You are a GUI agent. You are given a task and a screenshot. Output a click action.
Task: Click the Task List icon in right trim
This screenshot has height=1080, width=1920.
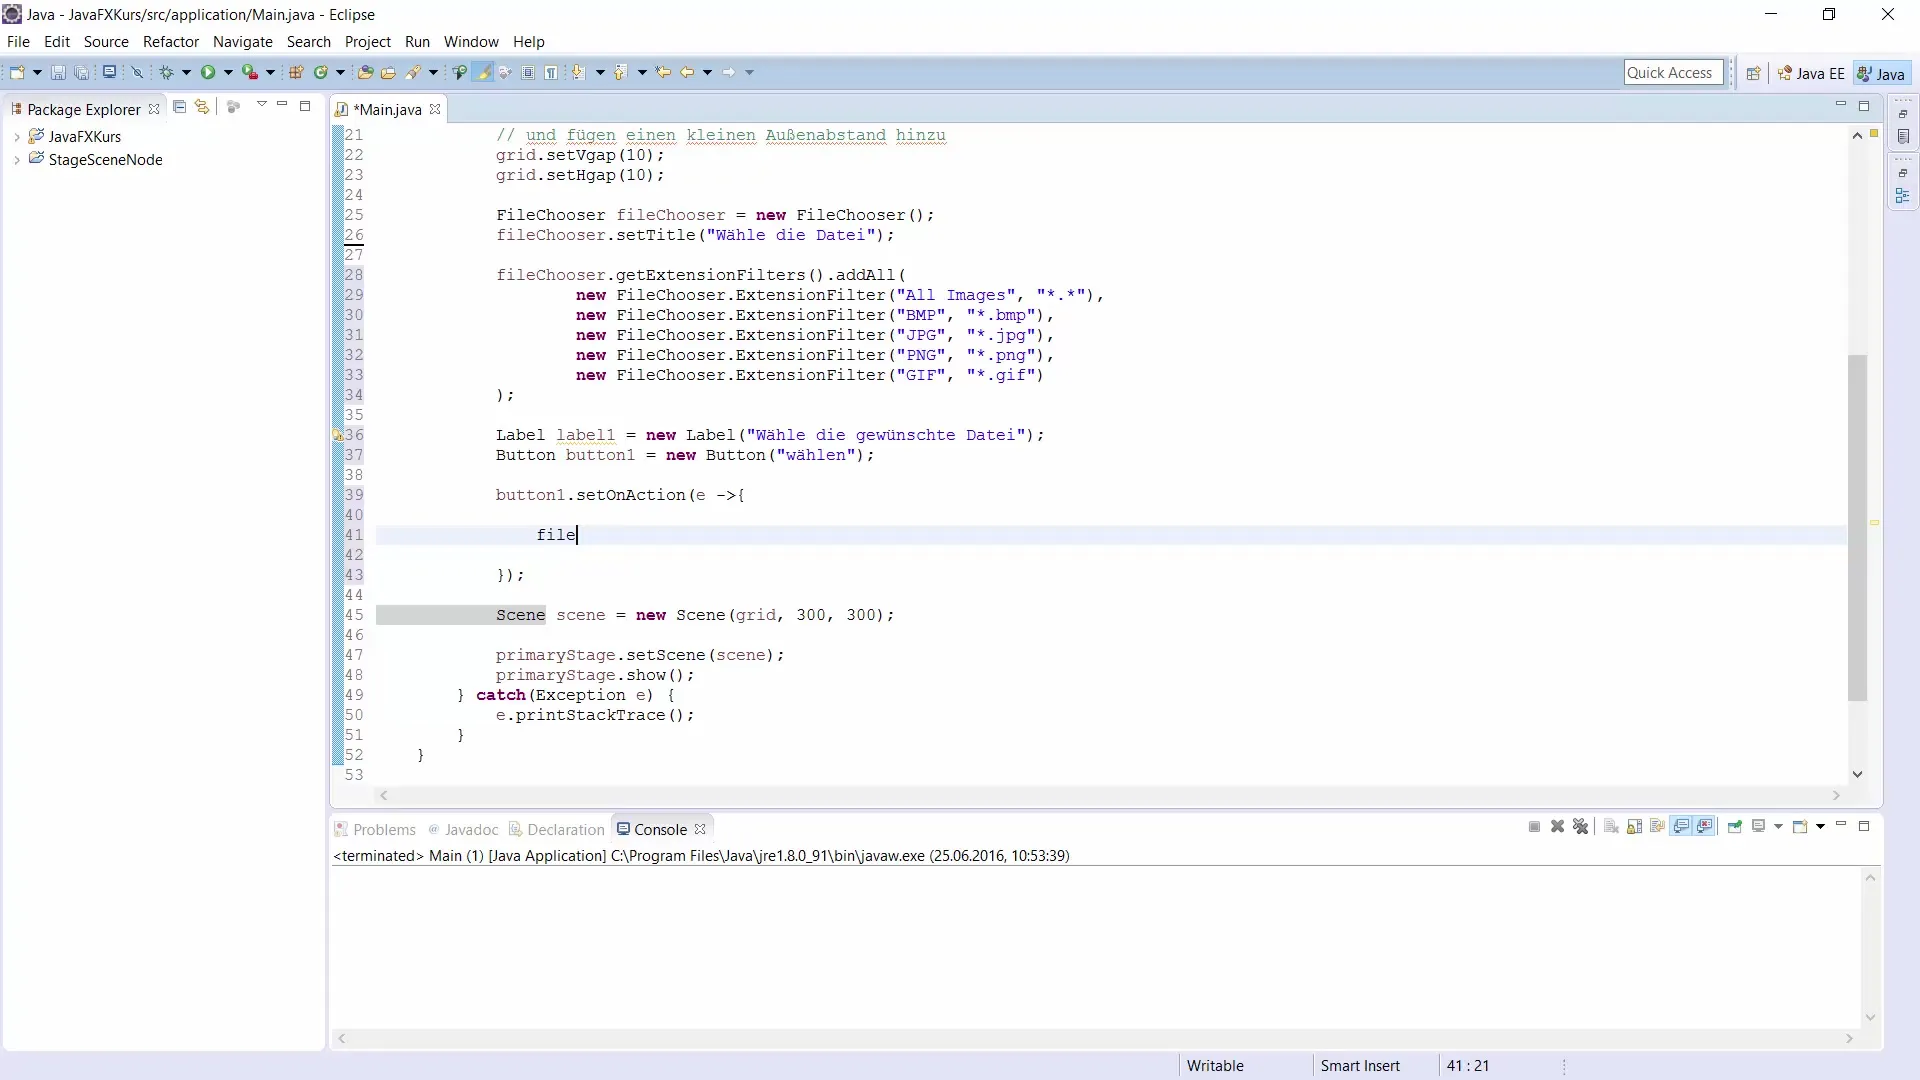point(1903,137)
